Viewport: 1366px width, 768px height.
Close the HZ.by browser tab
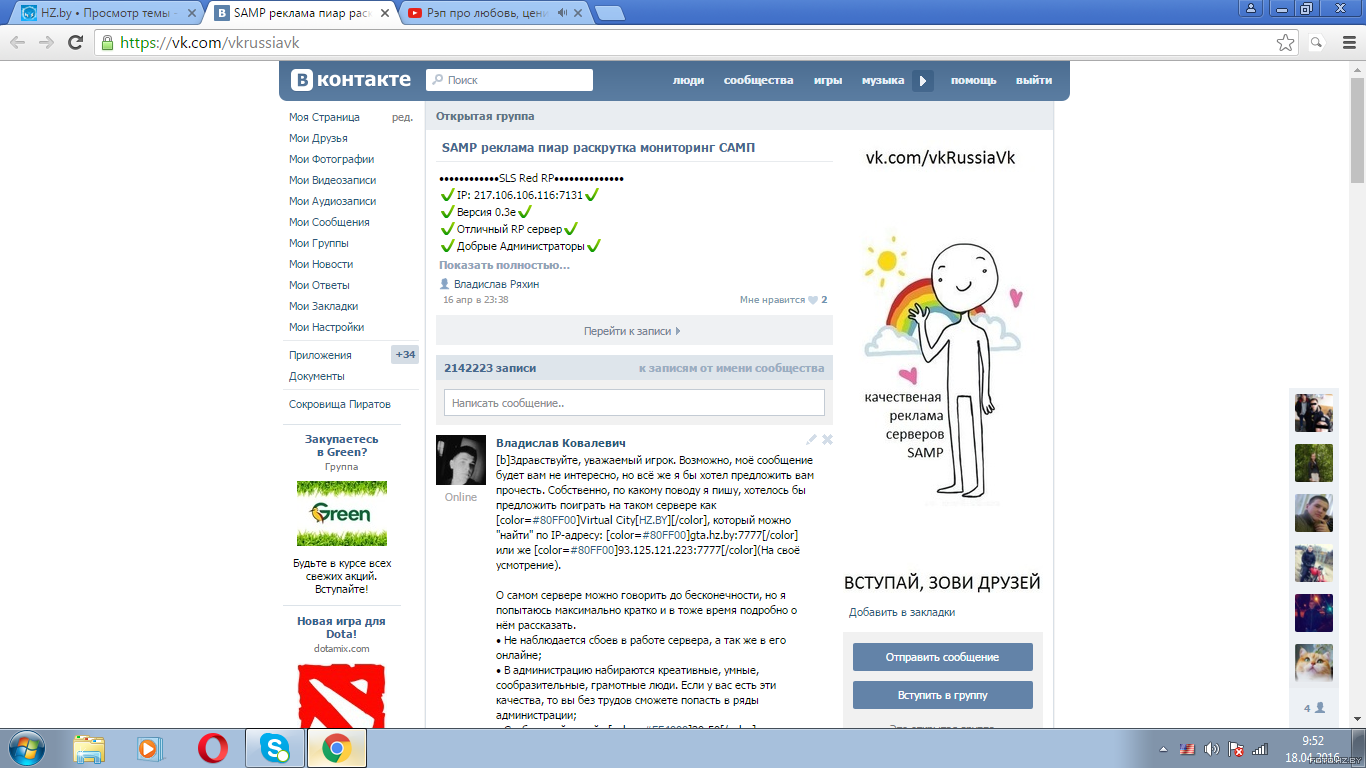pyautogui.click(x=193, y=13)
